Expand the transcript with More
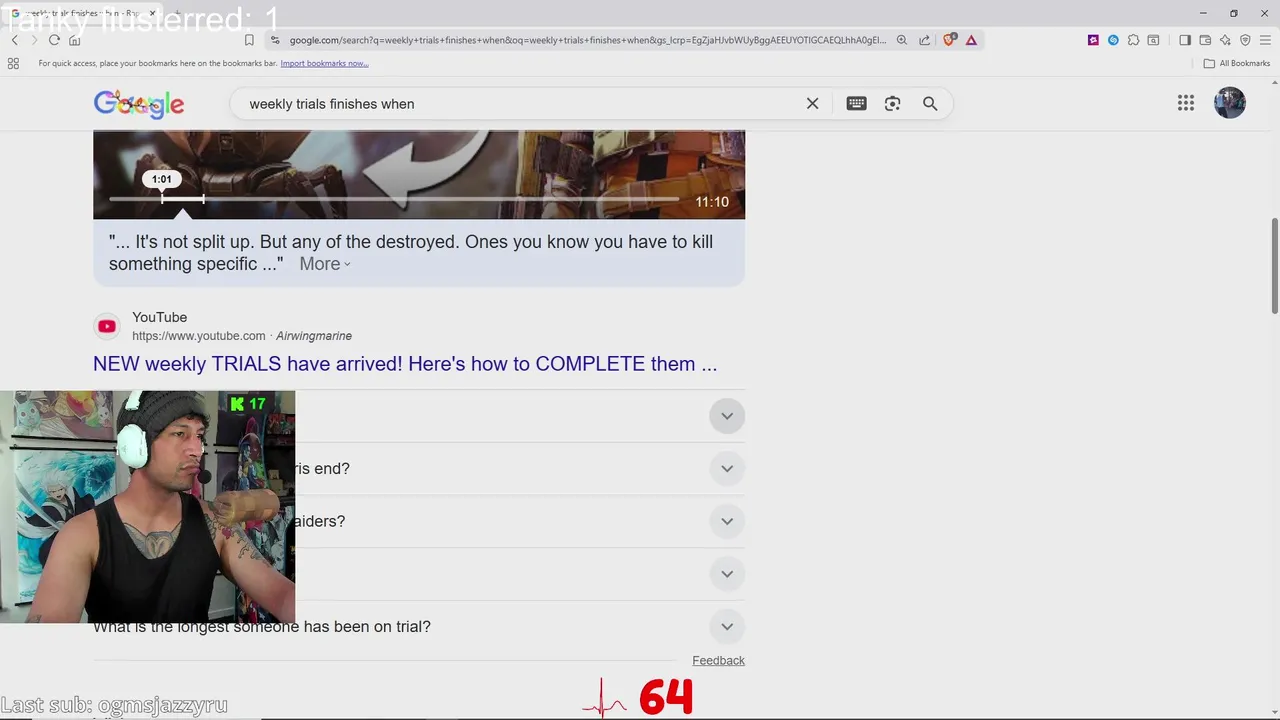The image size is (1280, 720). click(x=325, y=264)
